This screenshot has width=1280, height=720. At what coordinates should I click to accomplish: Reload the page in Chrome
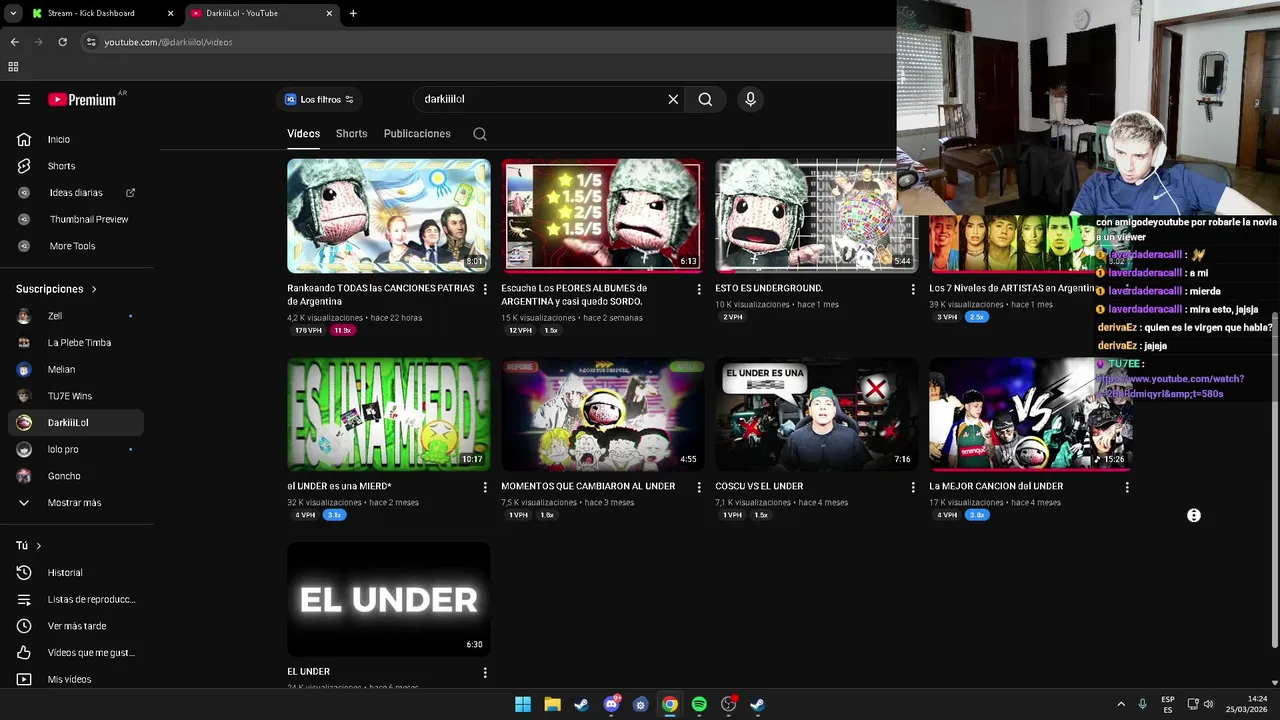click(x=62, y=42)
